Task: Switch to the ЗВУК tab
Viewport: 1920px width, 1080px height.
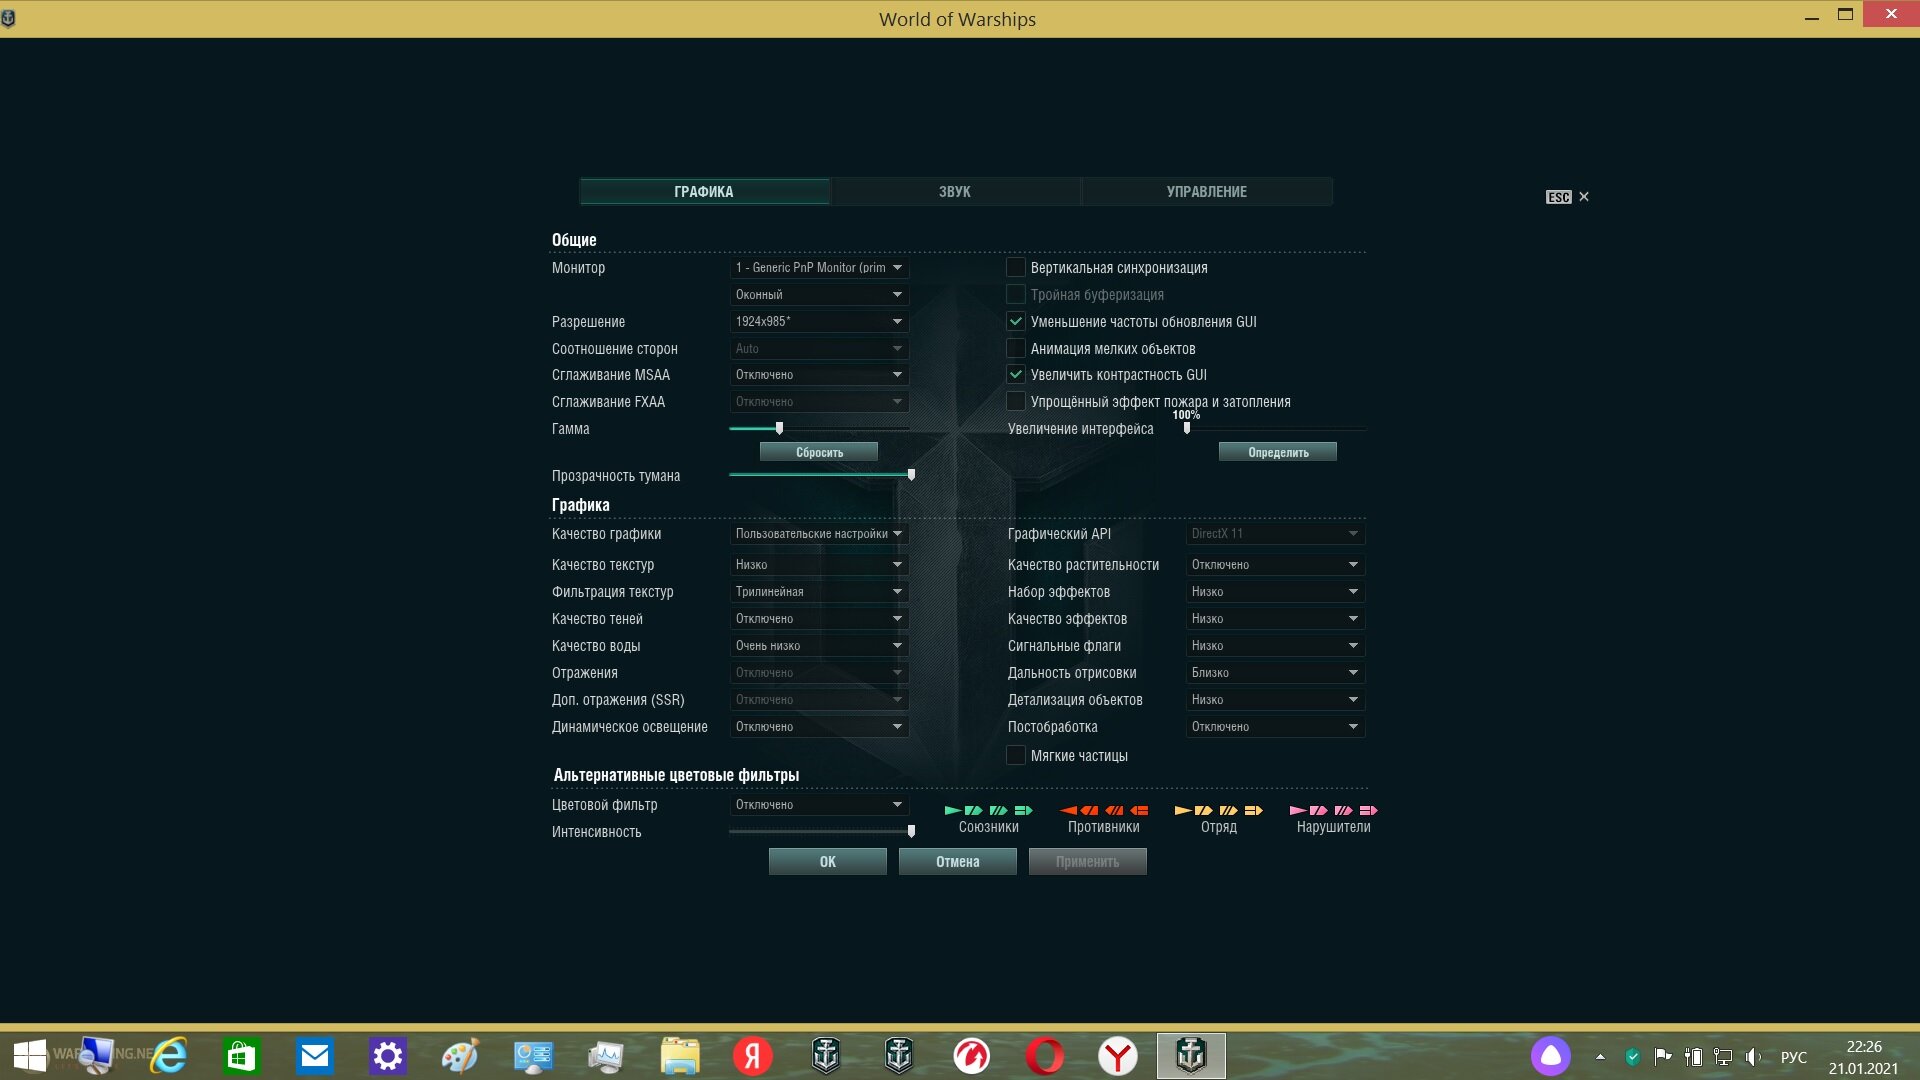Action: [x=955, y=192]
